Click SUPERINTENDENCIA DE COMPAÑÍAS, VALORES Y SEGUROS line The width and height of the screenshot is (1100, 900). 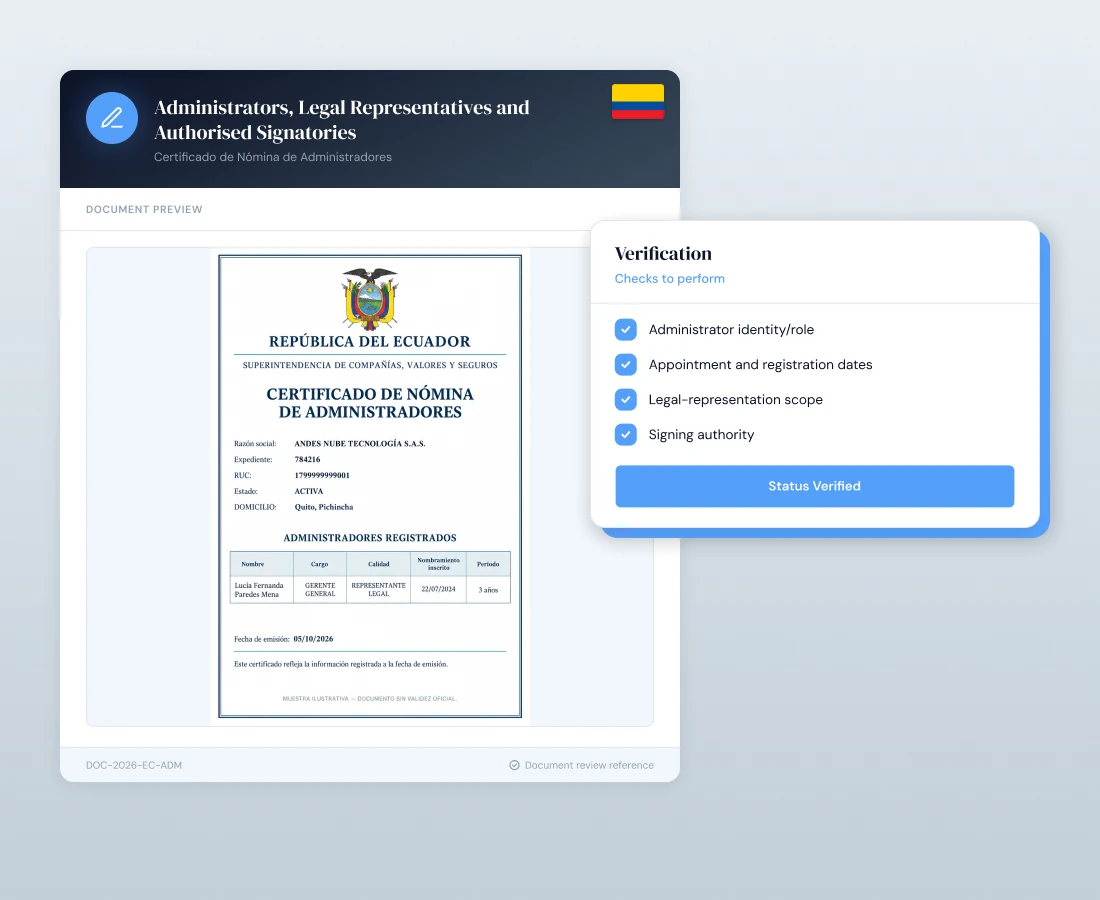pos(370,365)
